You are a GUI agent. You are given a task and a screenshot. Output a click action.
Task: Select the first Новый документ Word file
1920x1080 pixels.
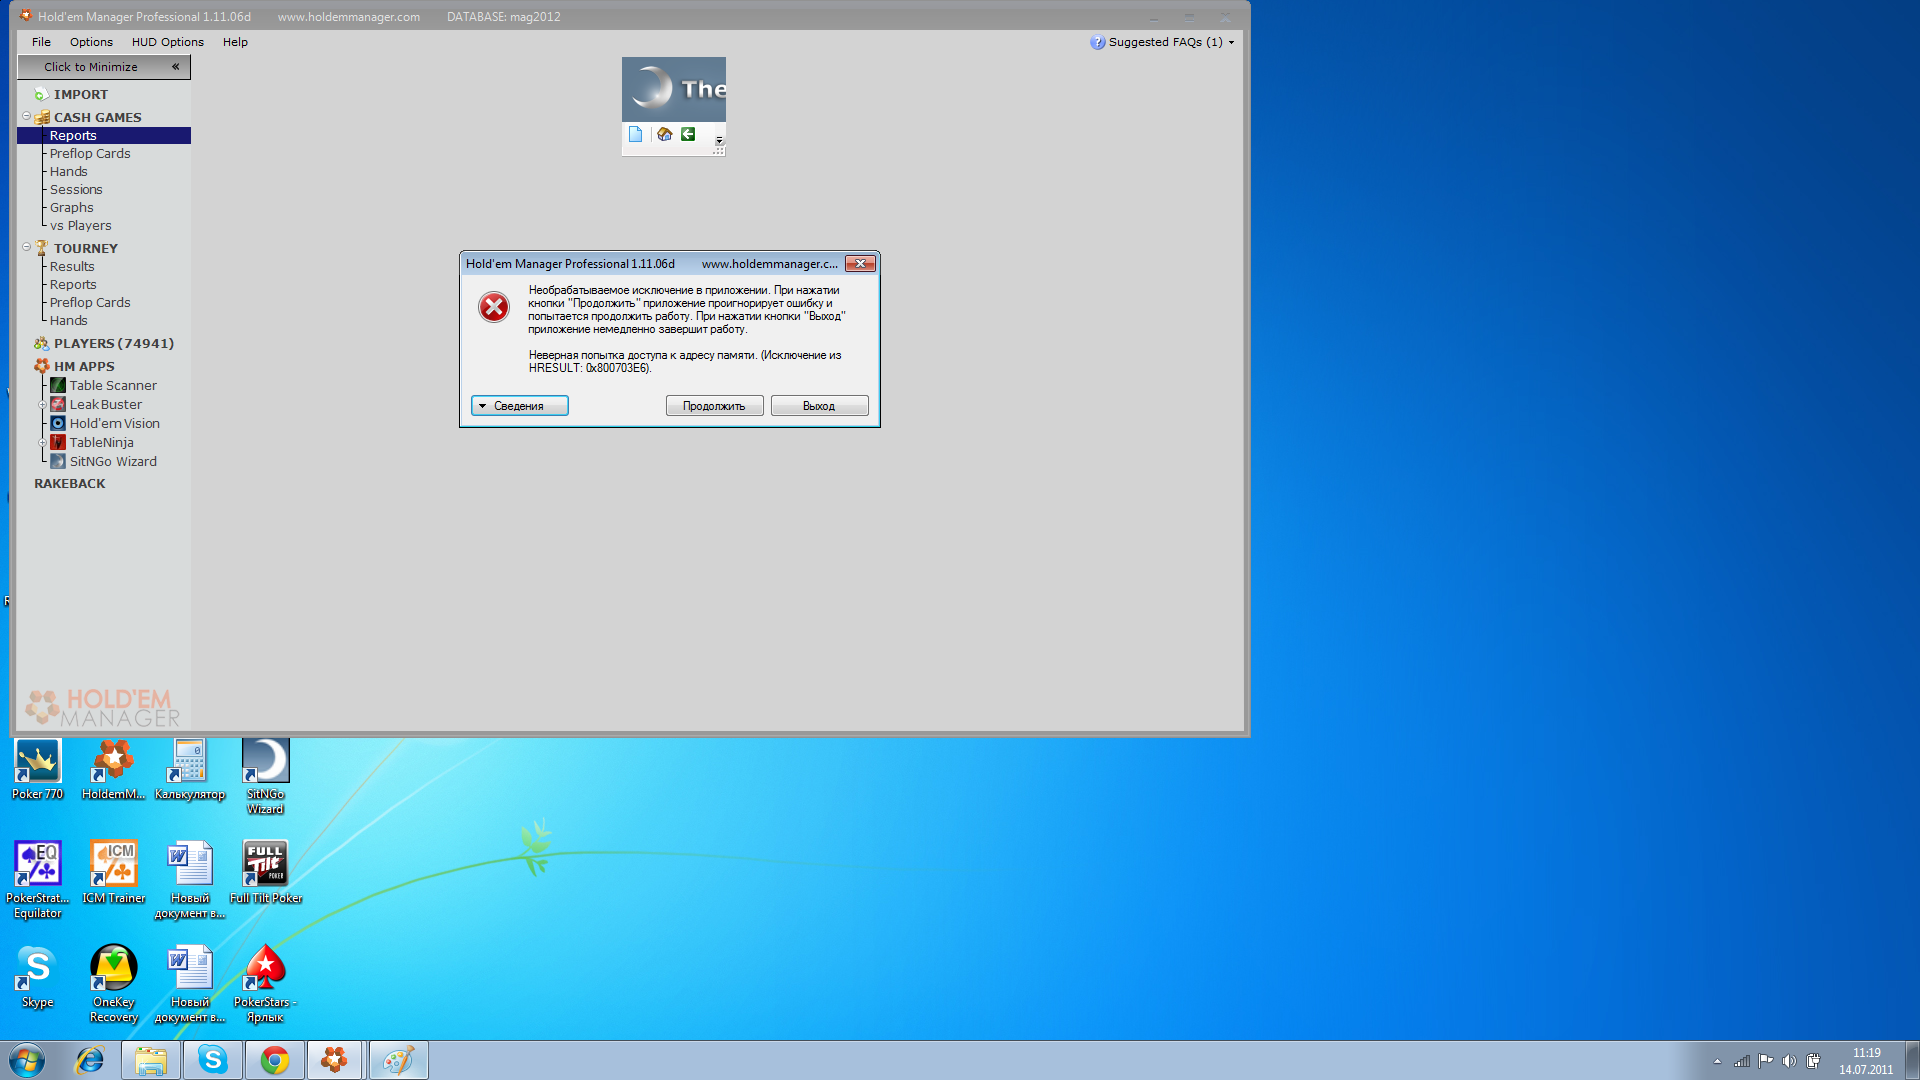pyautogui.click(x=190, y=880)
